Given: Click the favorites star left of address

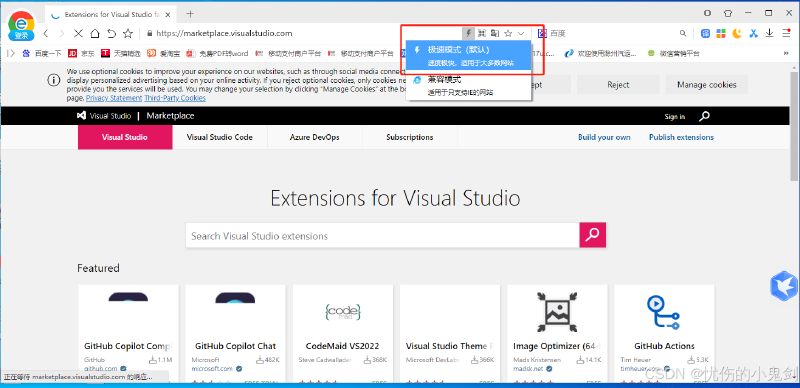Looking at the screenshot, I should coord(128,34).
